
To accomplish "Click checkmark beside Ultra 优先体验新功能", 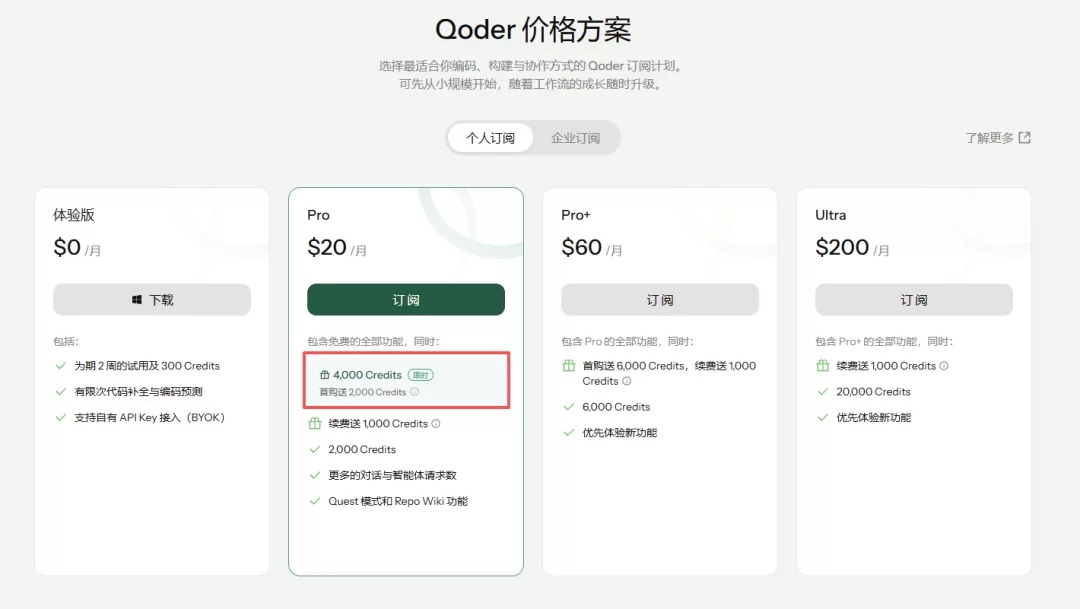I will point(823,417).
